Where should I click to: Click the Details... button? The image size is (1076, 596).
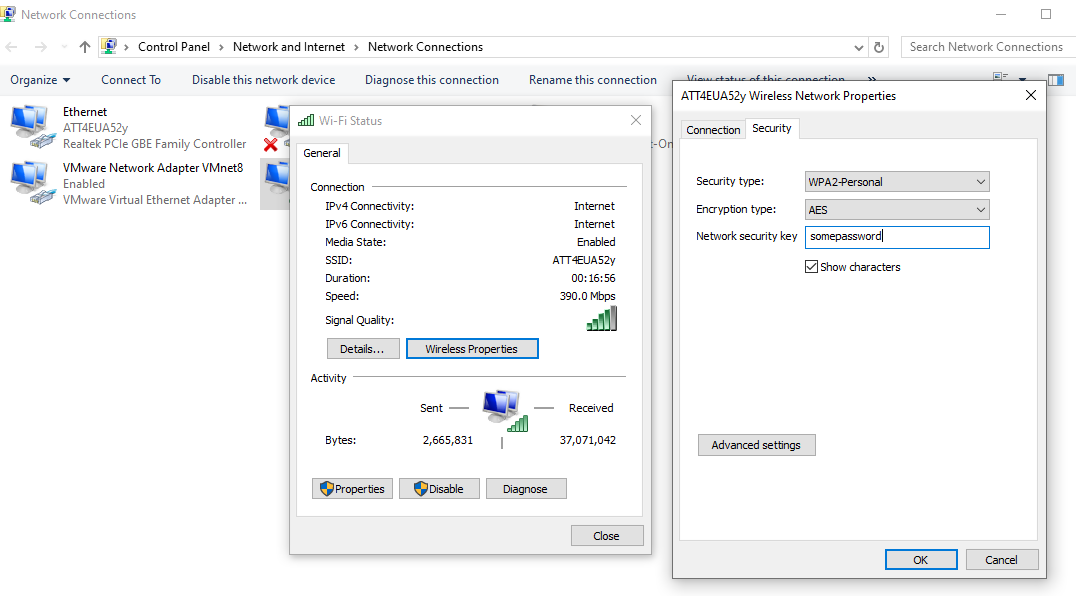[x=362, y=349]
